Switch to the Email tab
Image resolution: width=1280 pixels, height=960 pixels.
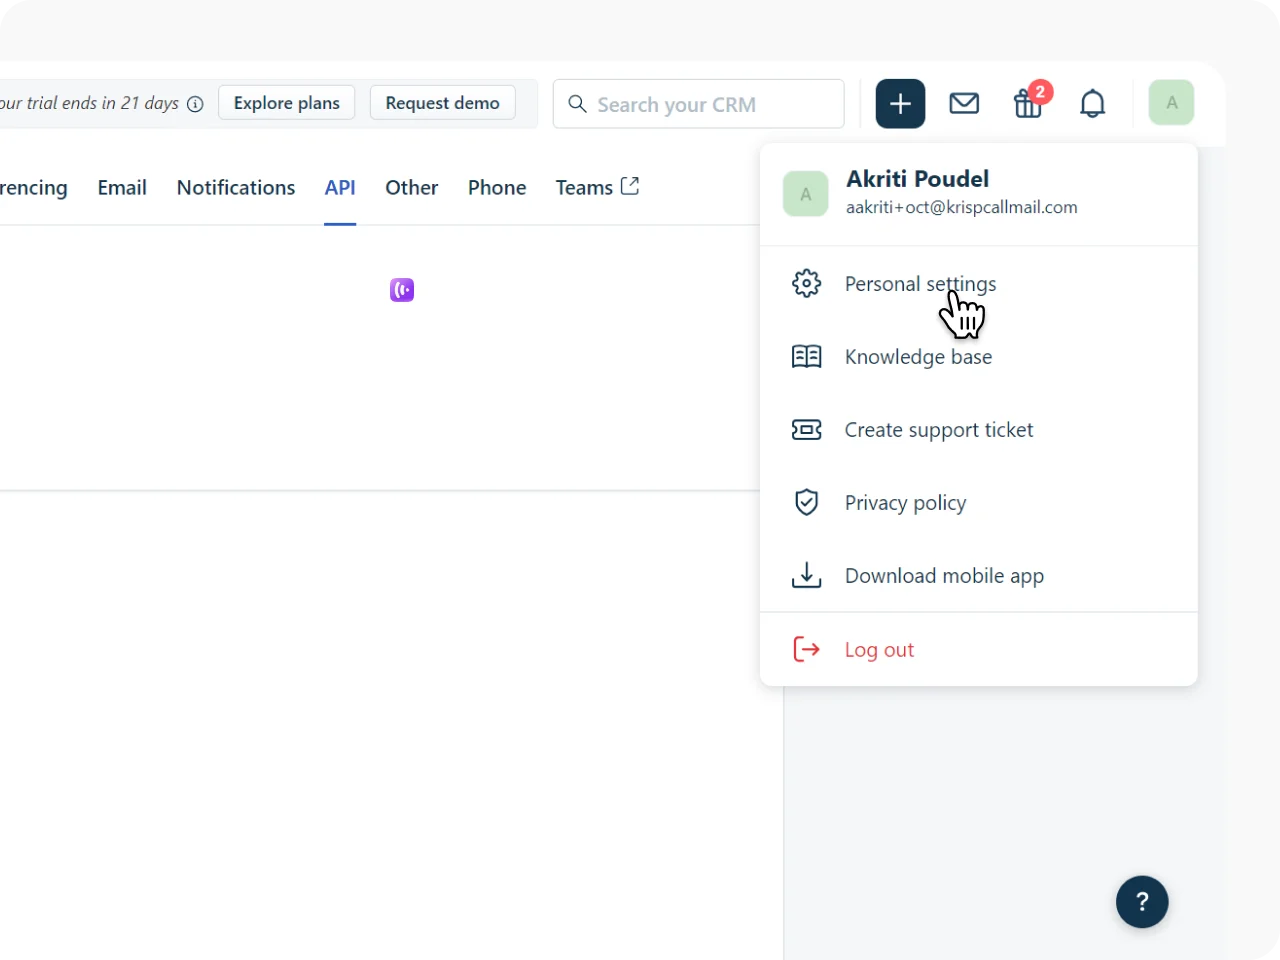[122, 188]
